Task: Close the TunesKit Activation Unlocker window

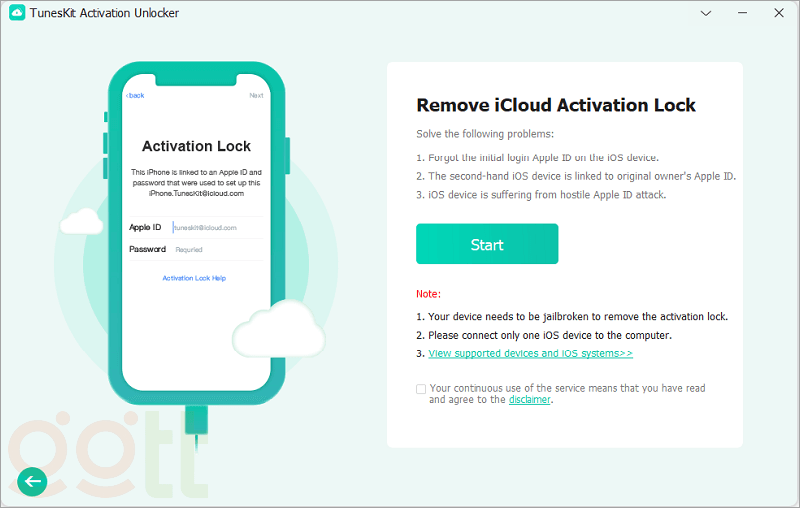Action: [x=778, y=14]
